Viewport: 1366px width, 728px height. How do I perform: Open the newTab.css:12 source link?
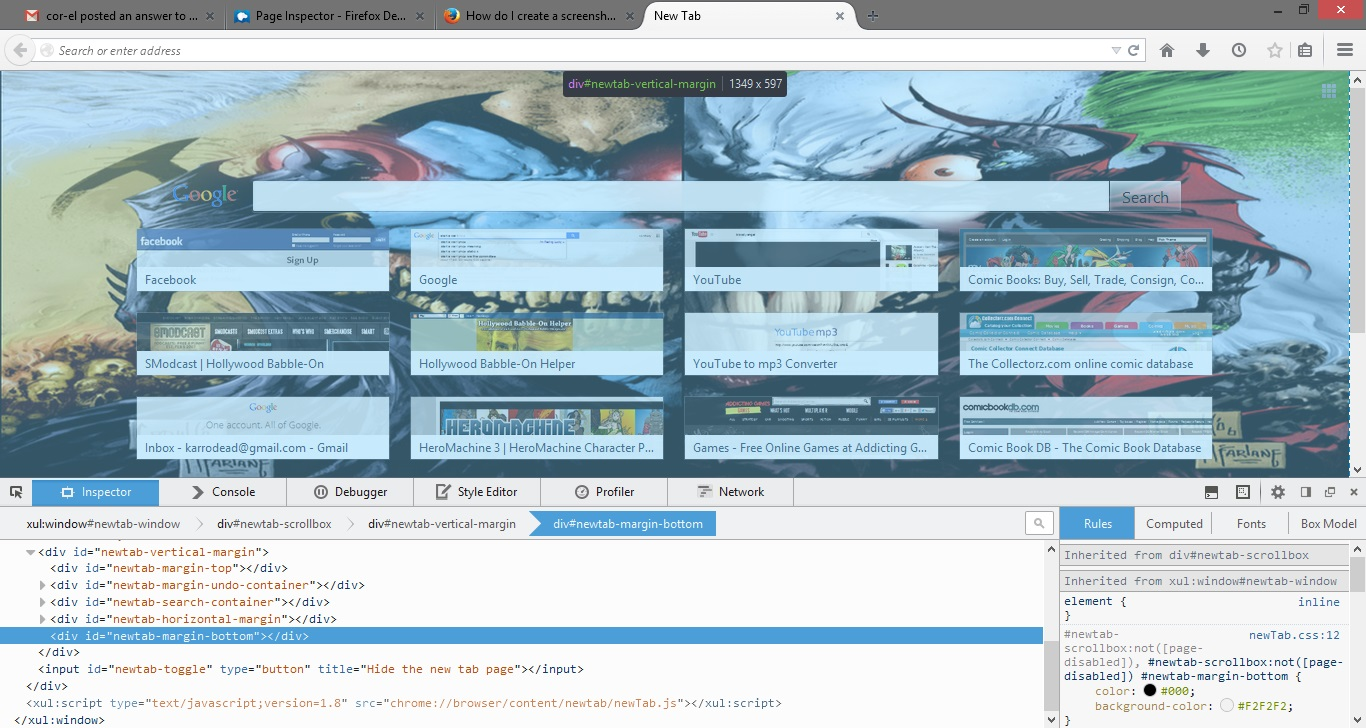(1294, 635)
